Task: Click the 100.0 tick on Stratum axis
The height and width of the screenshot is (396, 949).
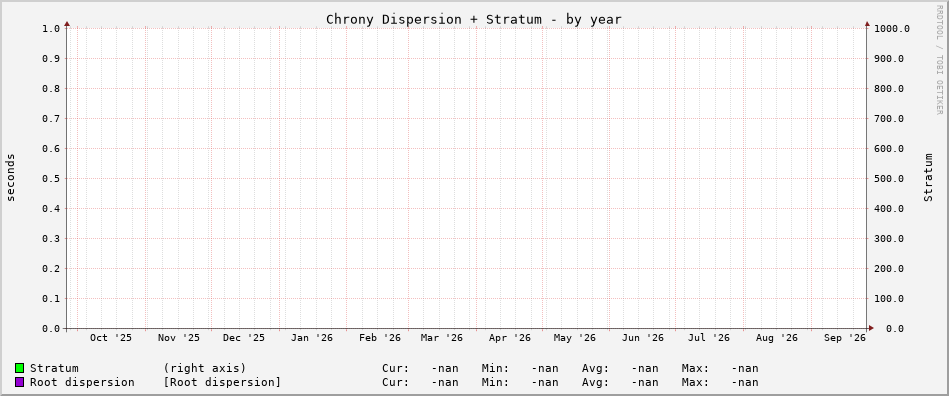Action: [x=888, y=299]
